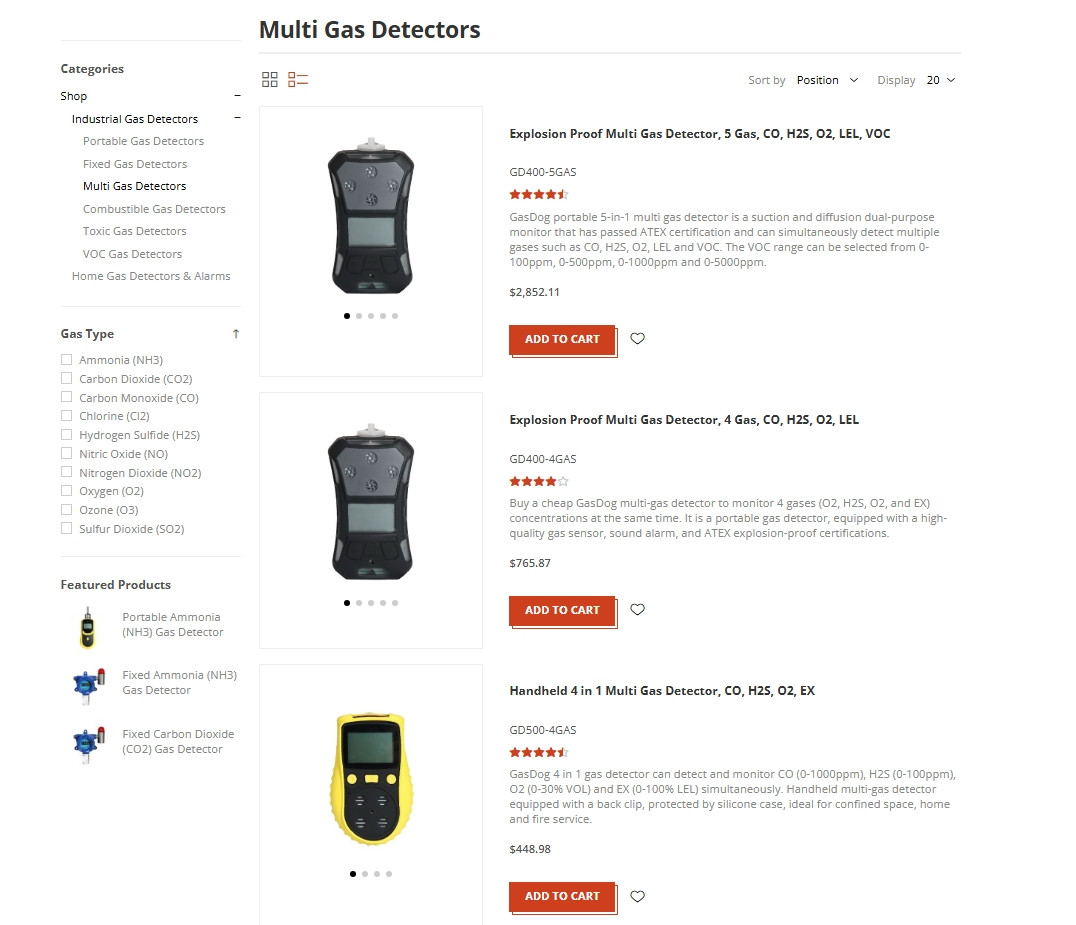
Task: Switch to list view layout
Action: (298, 80)
